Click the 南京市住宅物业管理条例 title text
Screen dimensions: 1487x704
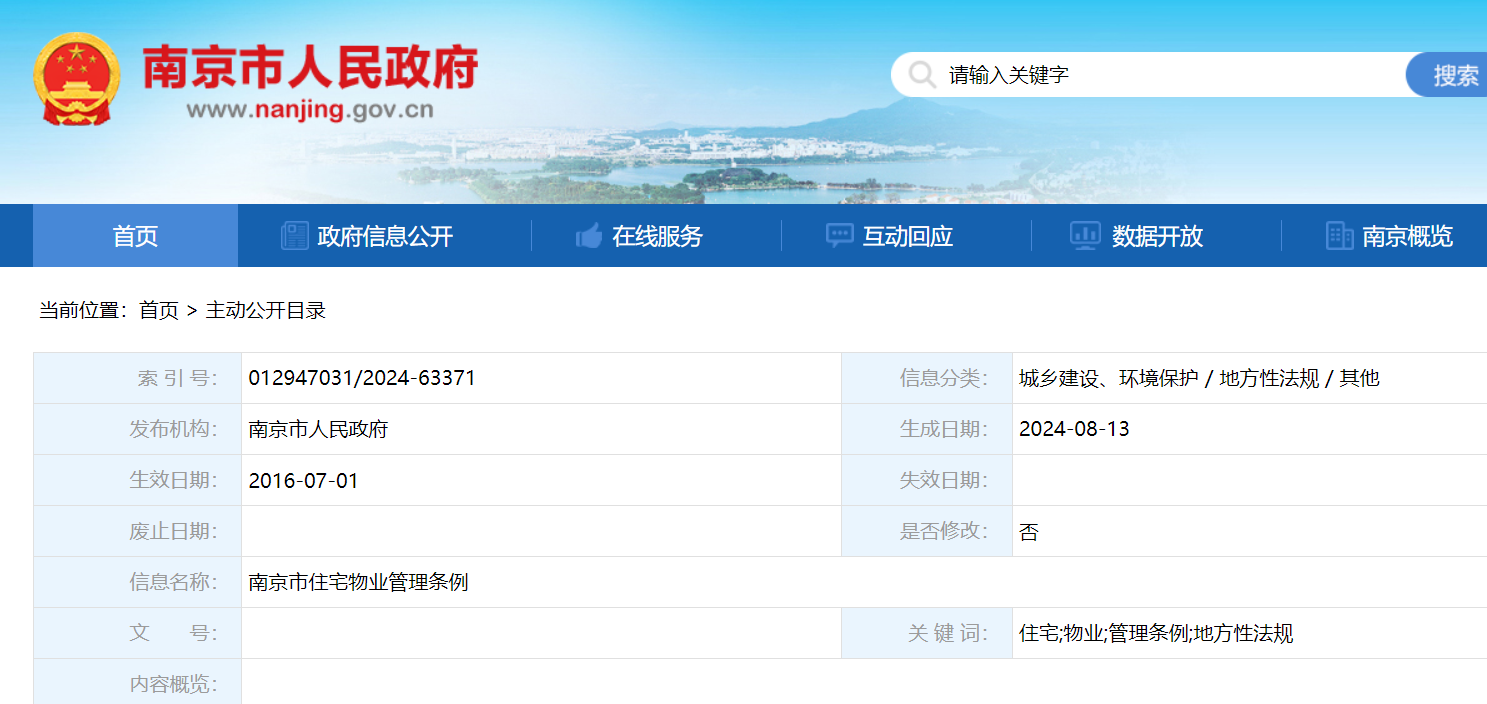click(358, 582)
